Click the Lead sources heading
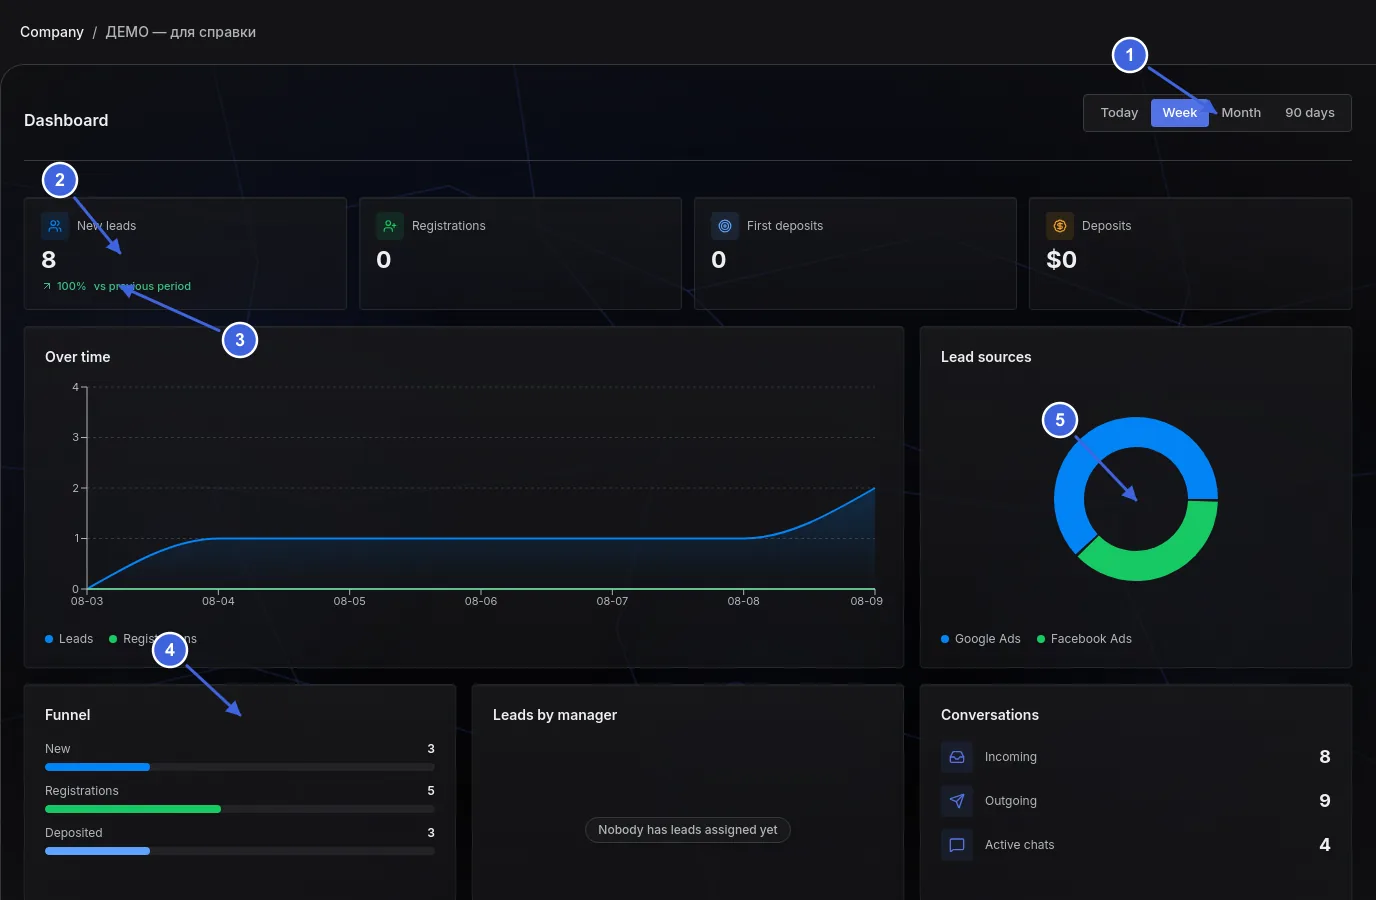 986,357
